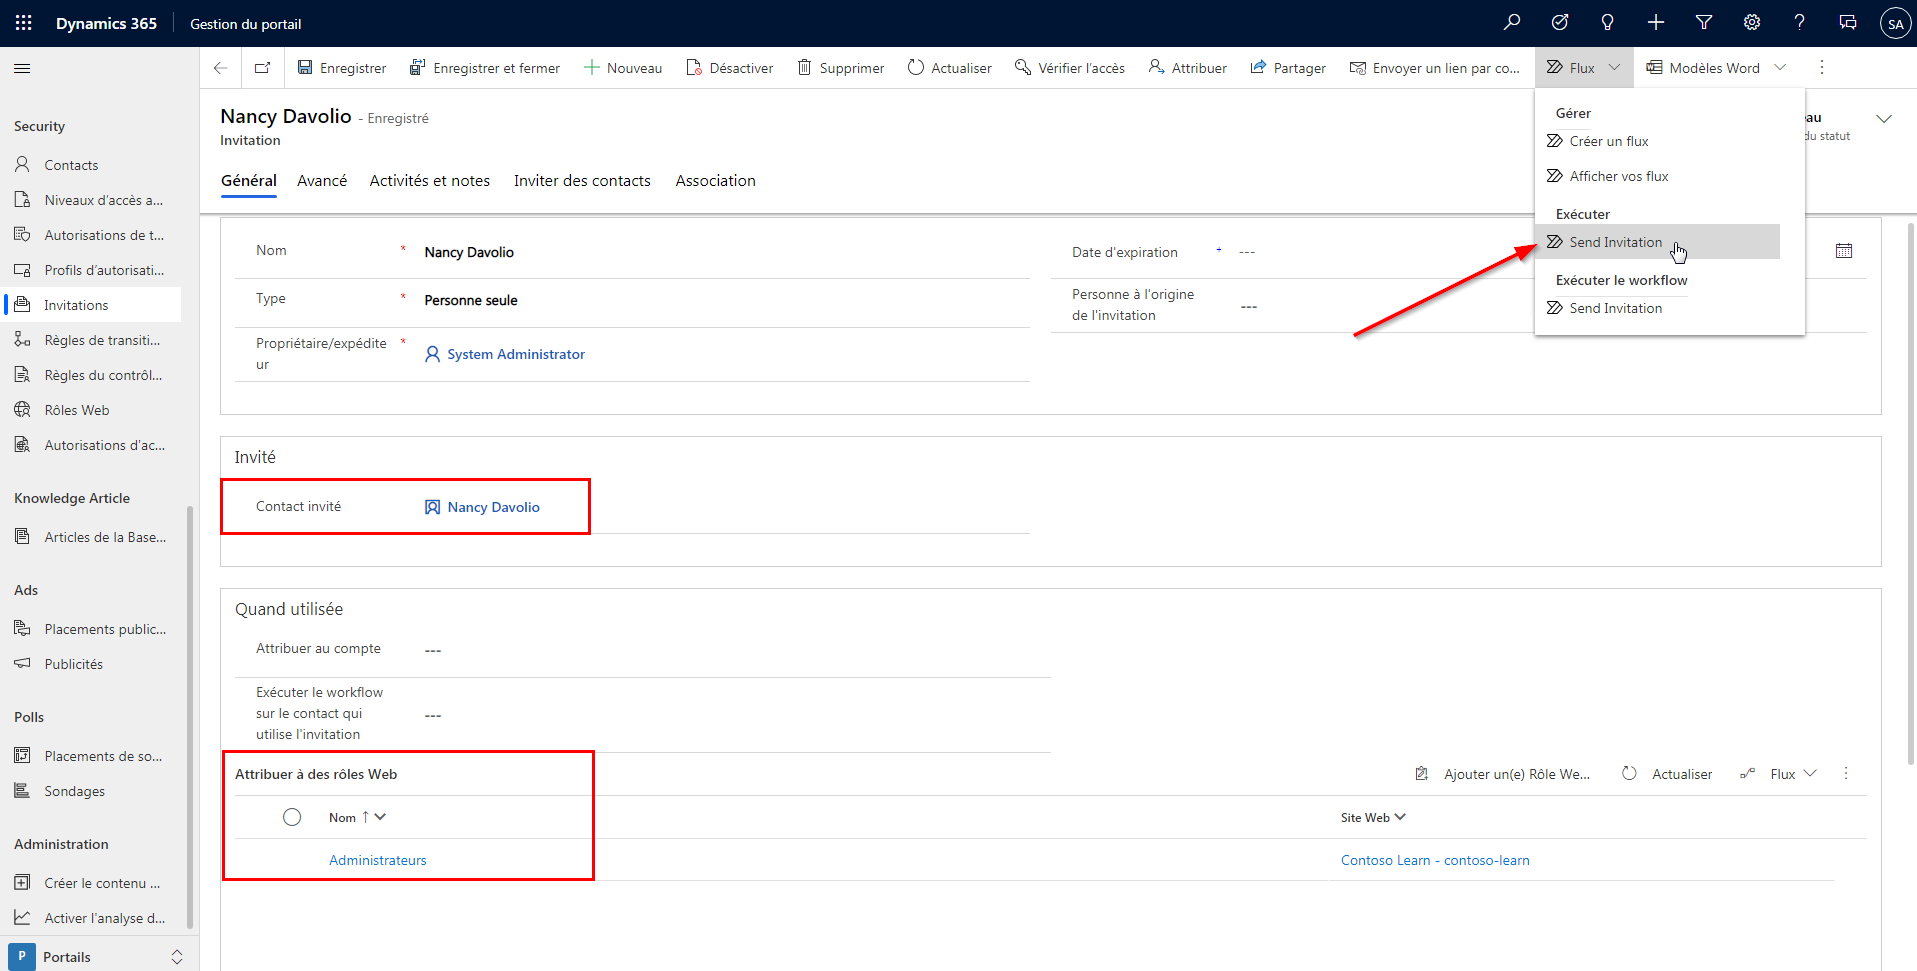Switch to Inviter des contacts tab
Image resolution: width=1917 pixels, height=971 pixels.
tap(582, 181)
